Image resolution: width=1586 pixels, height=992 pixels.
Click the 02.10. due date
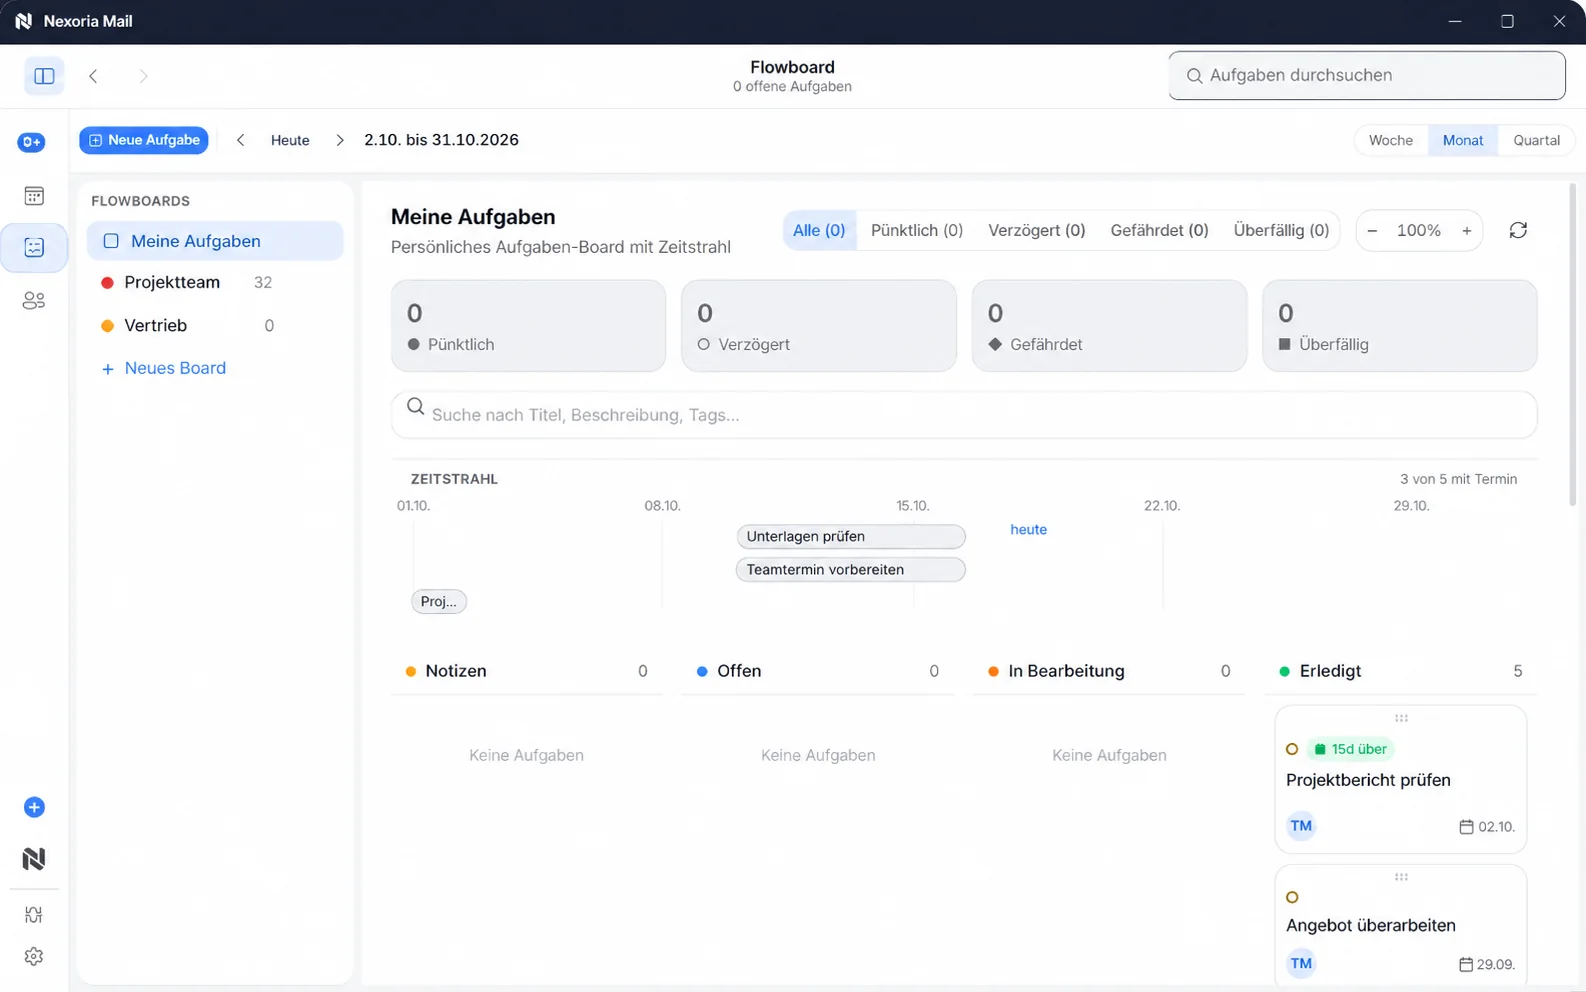click(1487, 827)
